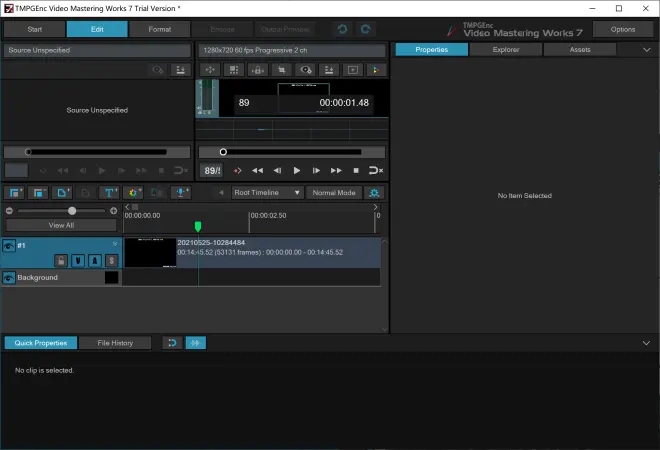
Task: Play the timeline preview
Action: point(297,170)
